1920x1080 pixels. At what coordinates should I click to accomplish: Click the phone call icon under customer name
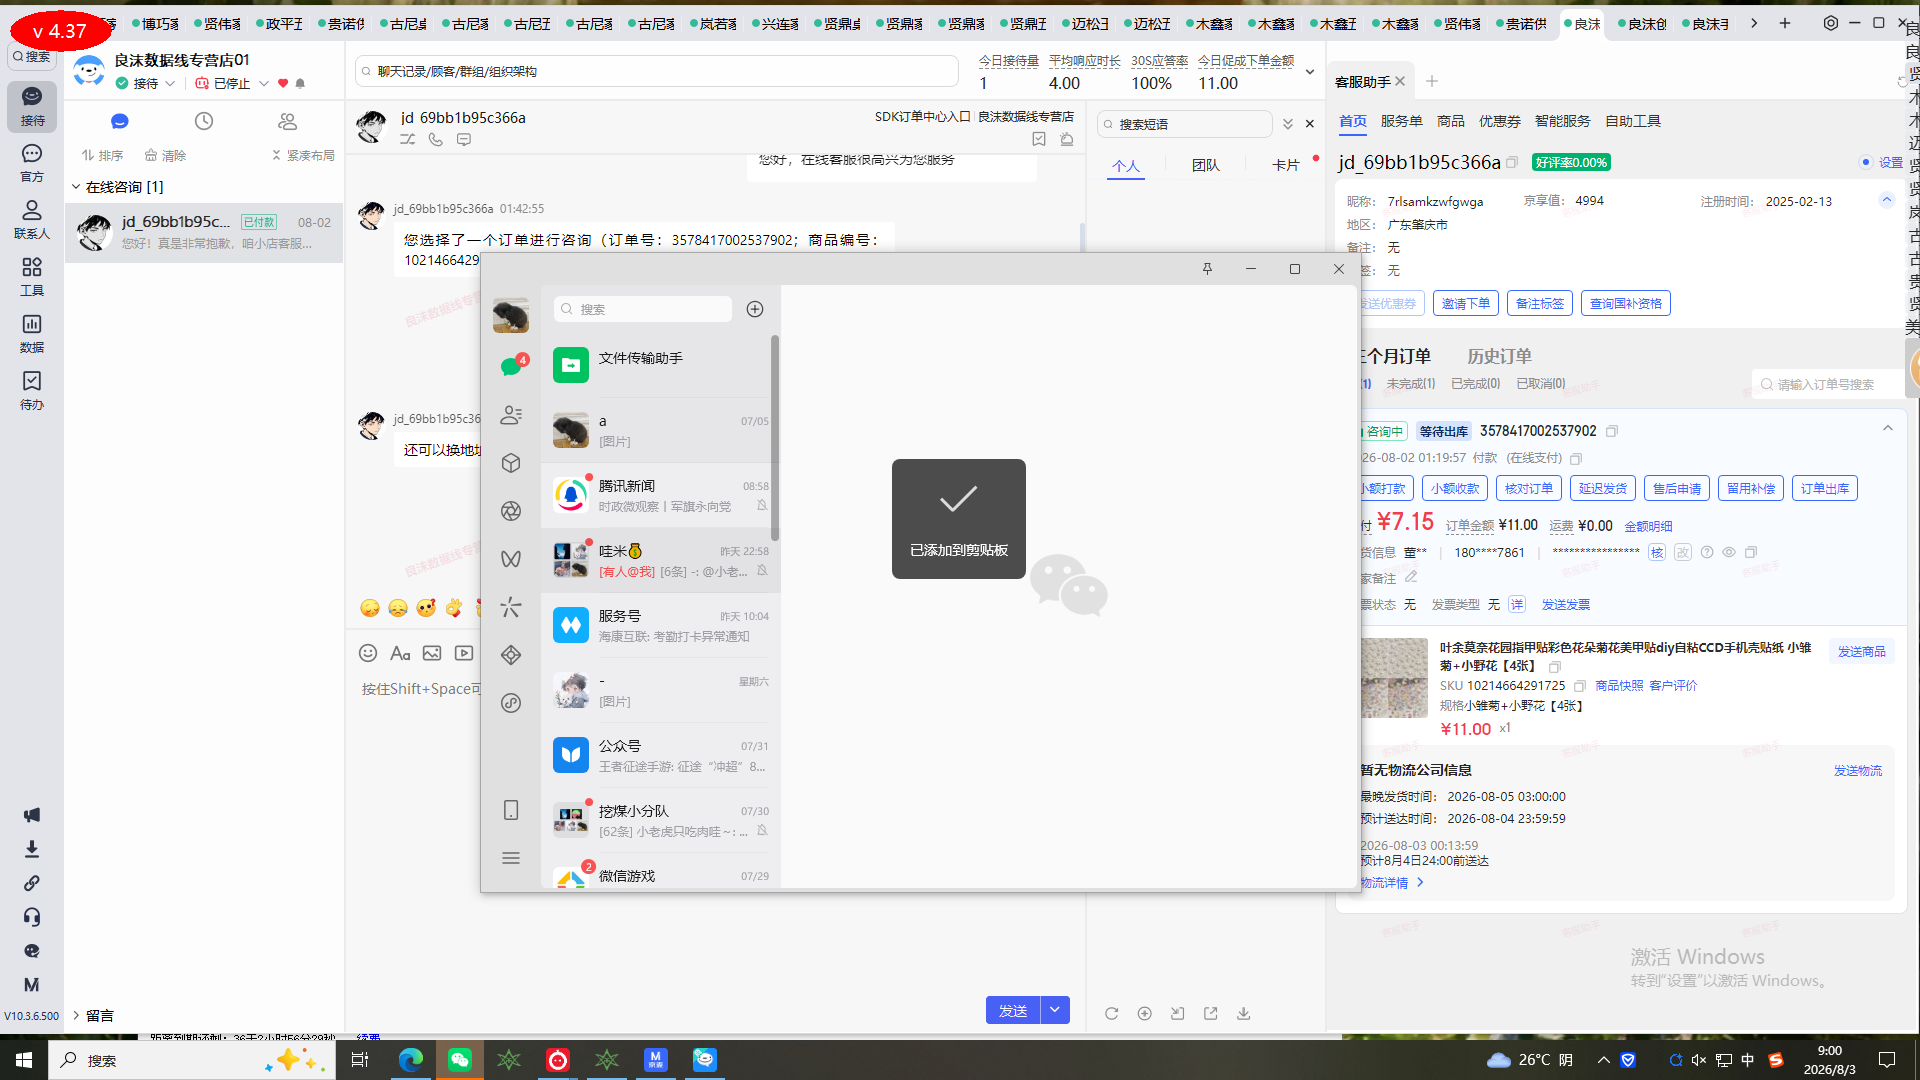436,140
